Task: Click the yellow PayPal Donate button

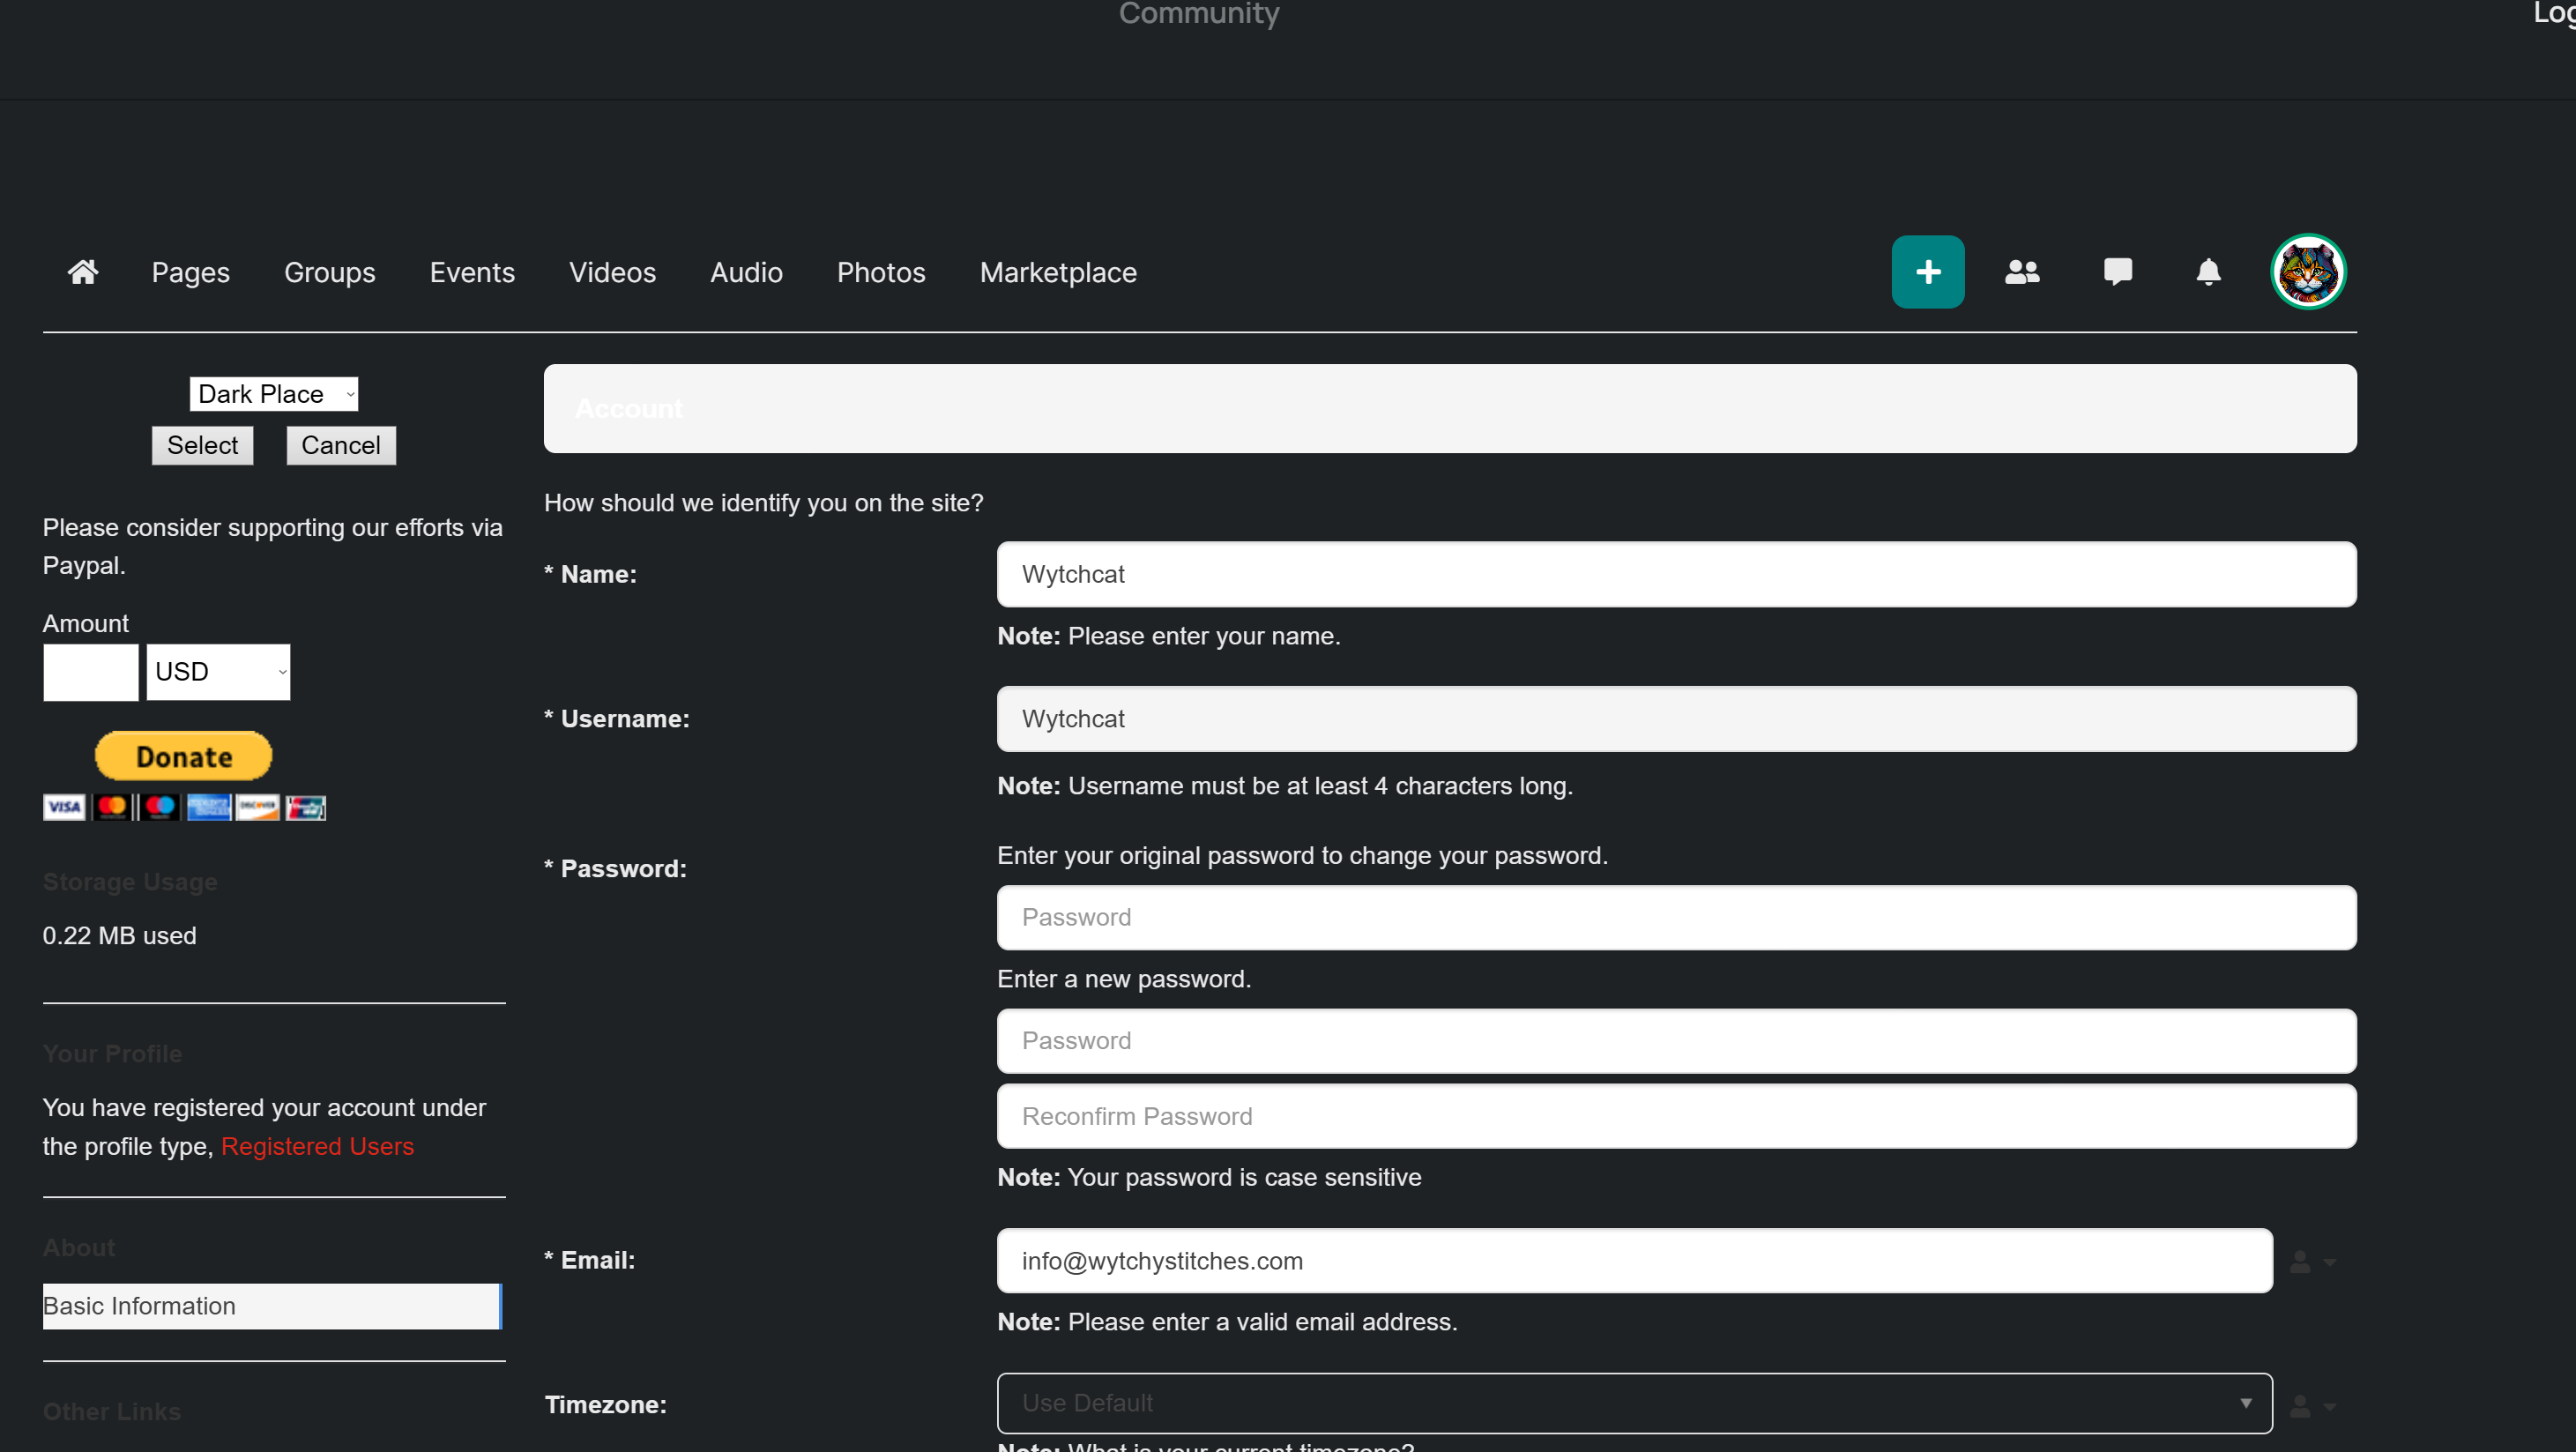Action: pos(183,757)
